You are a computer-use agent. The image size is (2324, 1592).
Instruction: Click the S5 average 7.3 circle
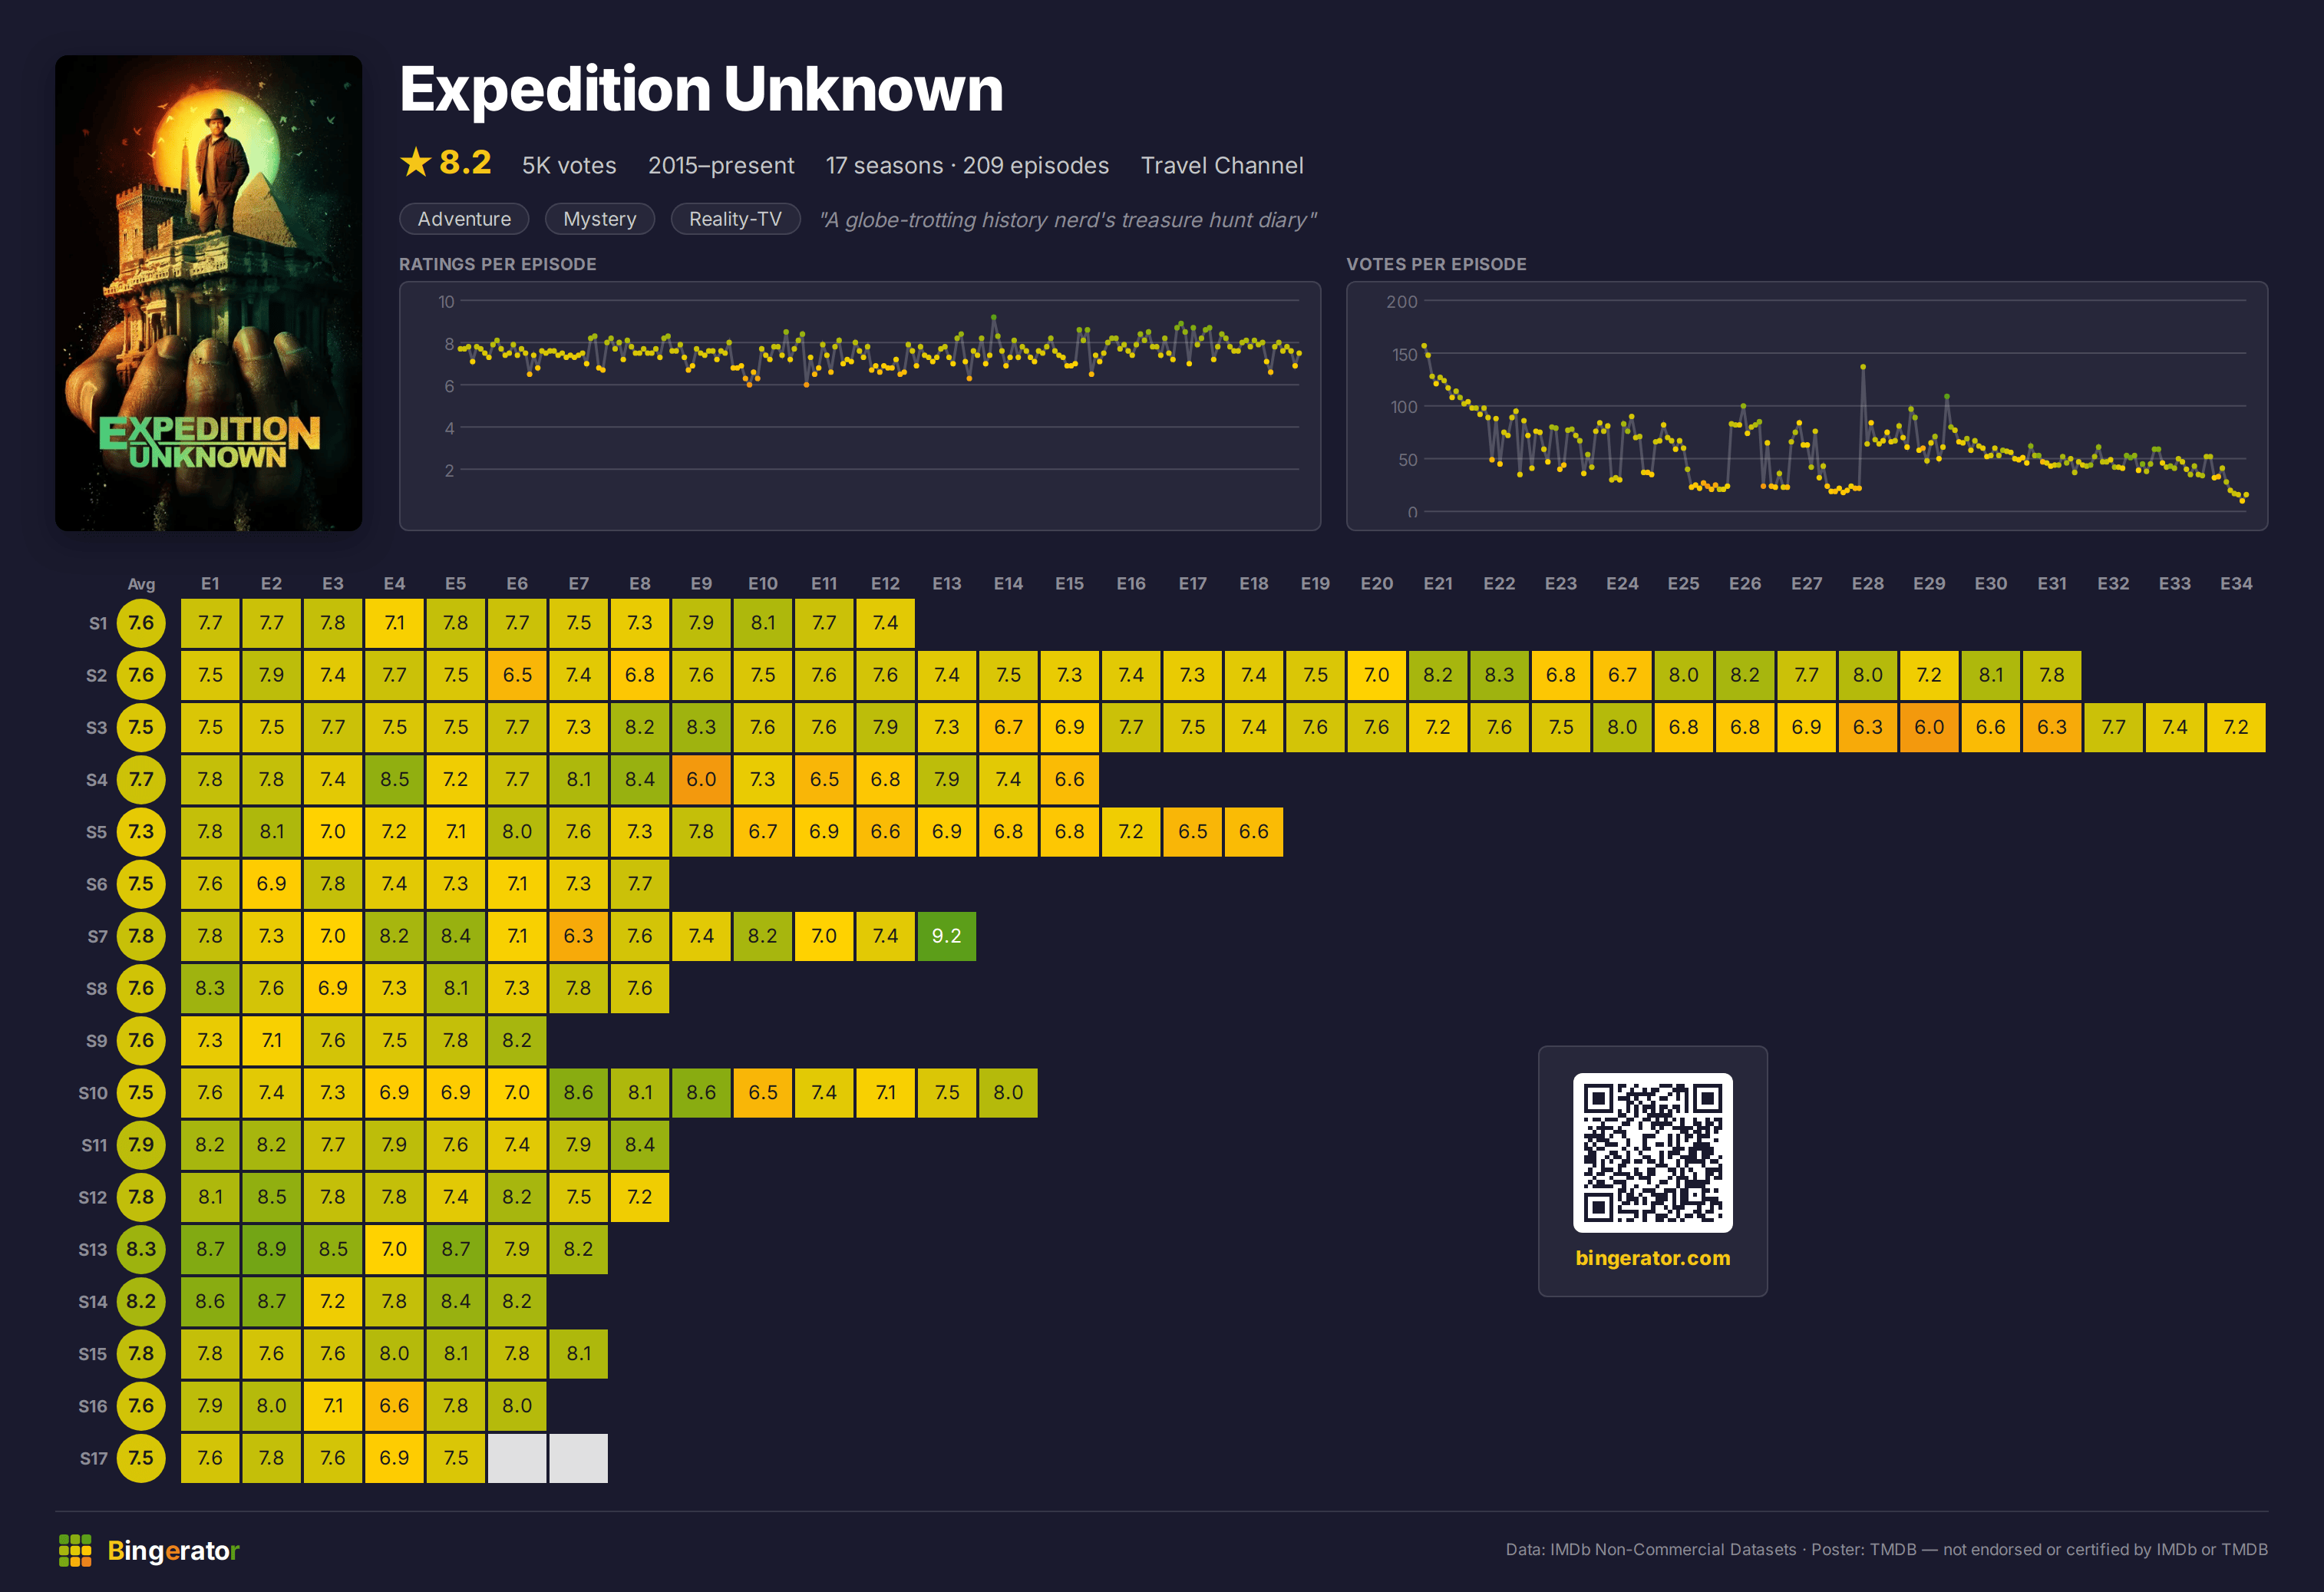click(x=141, y=832)
